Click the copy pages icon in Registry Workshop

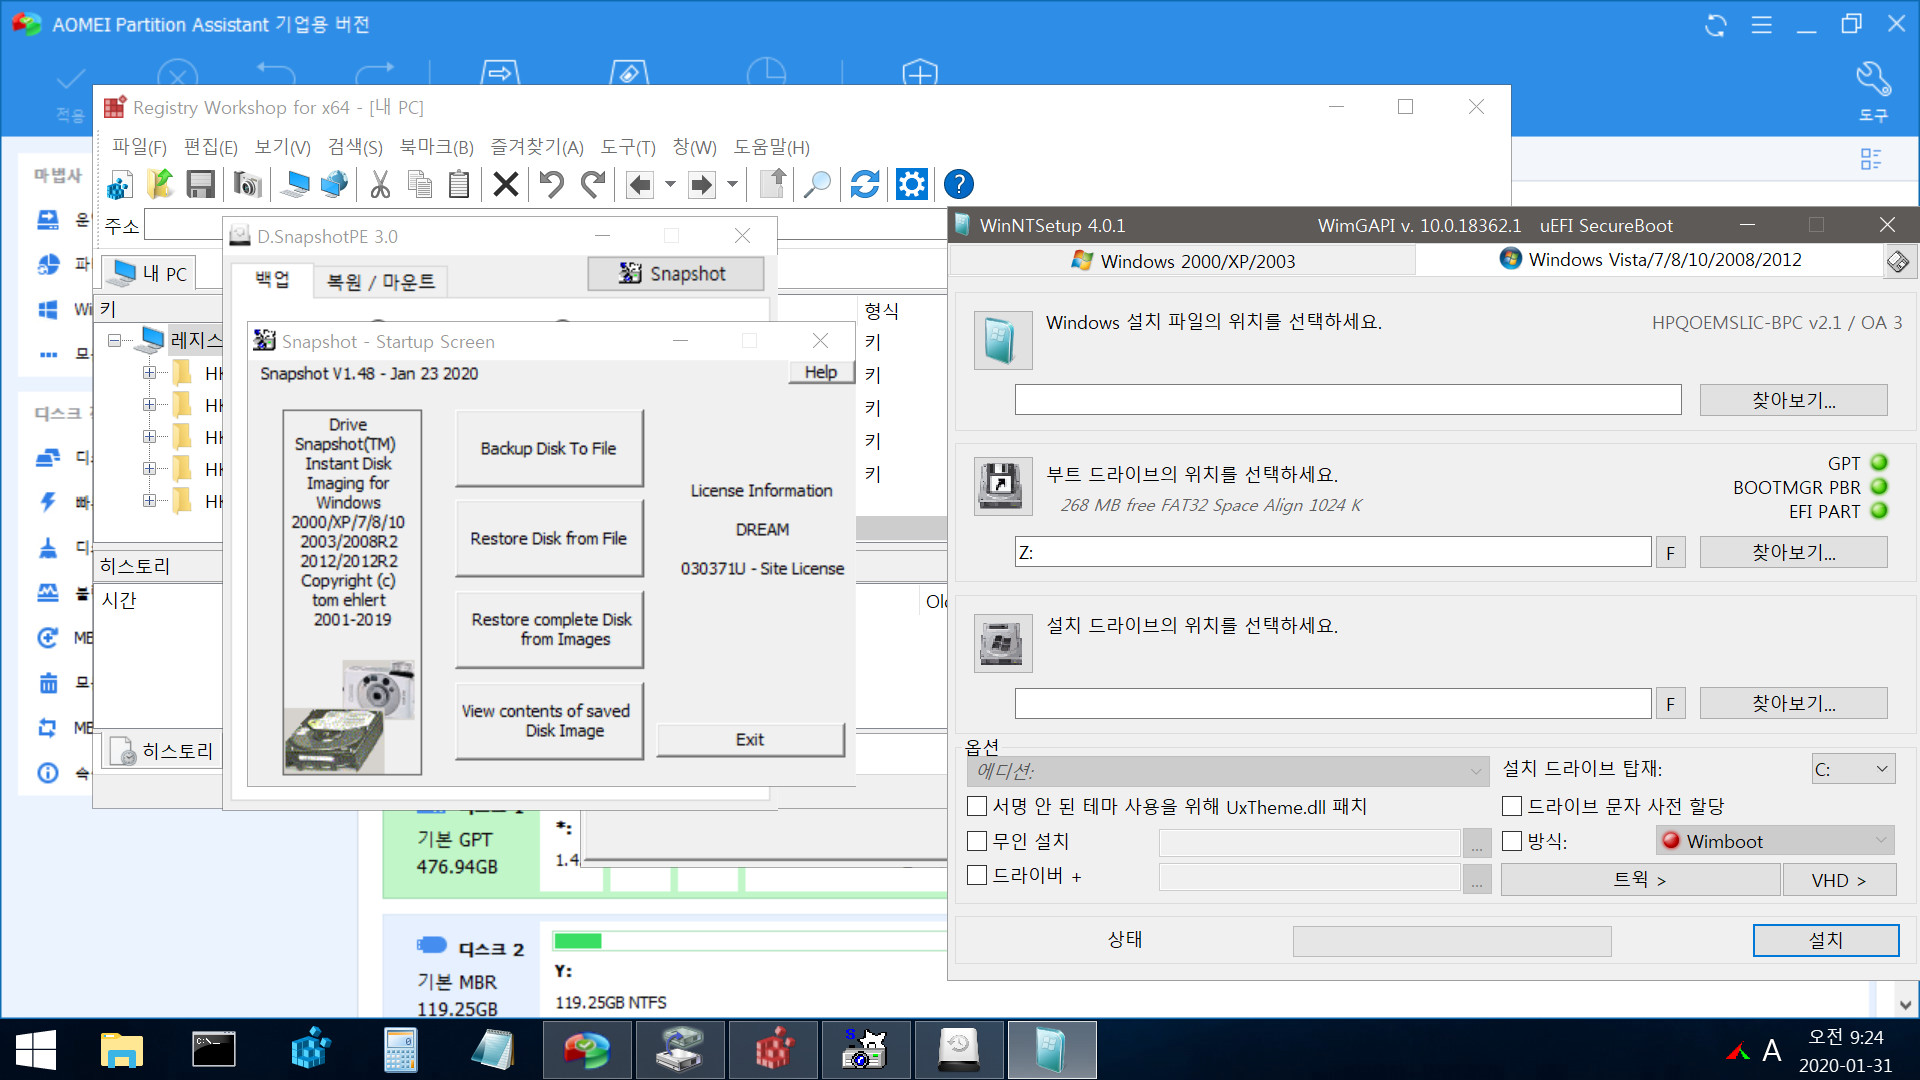click(420, 184)
